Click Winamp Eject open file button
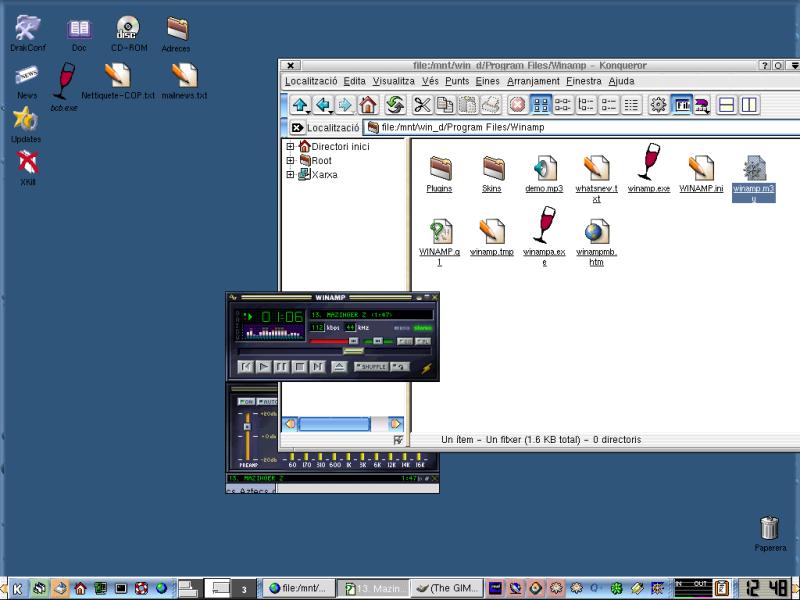 [x=339, y=367]
